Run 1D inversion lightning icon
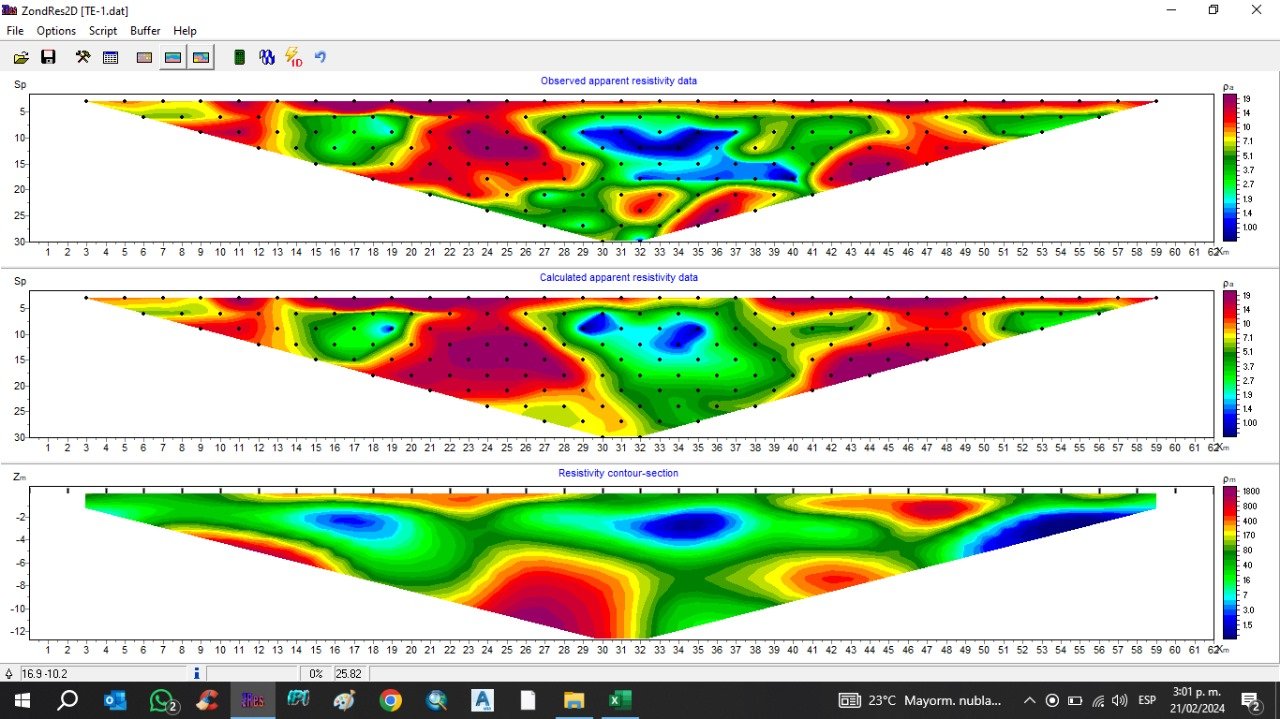Screen dimensions: 1280x719 [294, 58]
